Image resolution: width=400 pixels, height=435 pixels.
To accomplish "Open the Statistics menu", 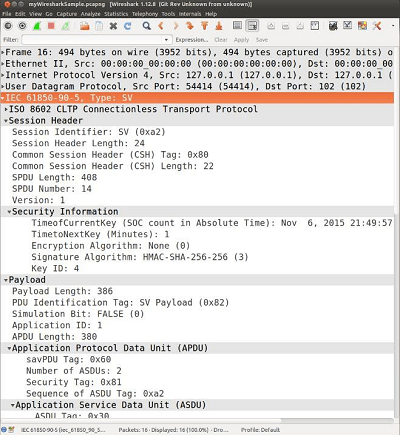I will pyautogui.click(x=116, y=14).
